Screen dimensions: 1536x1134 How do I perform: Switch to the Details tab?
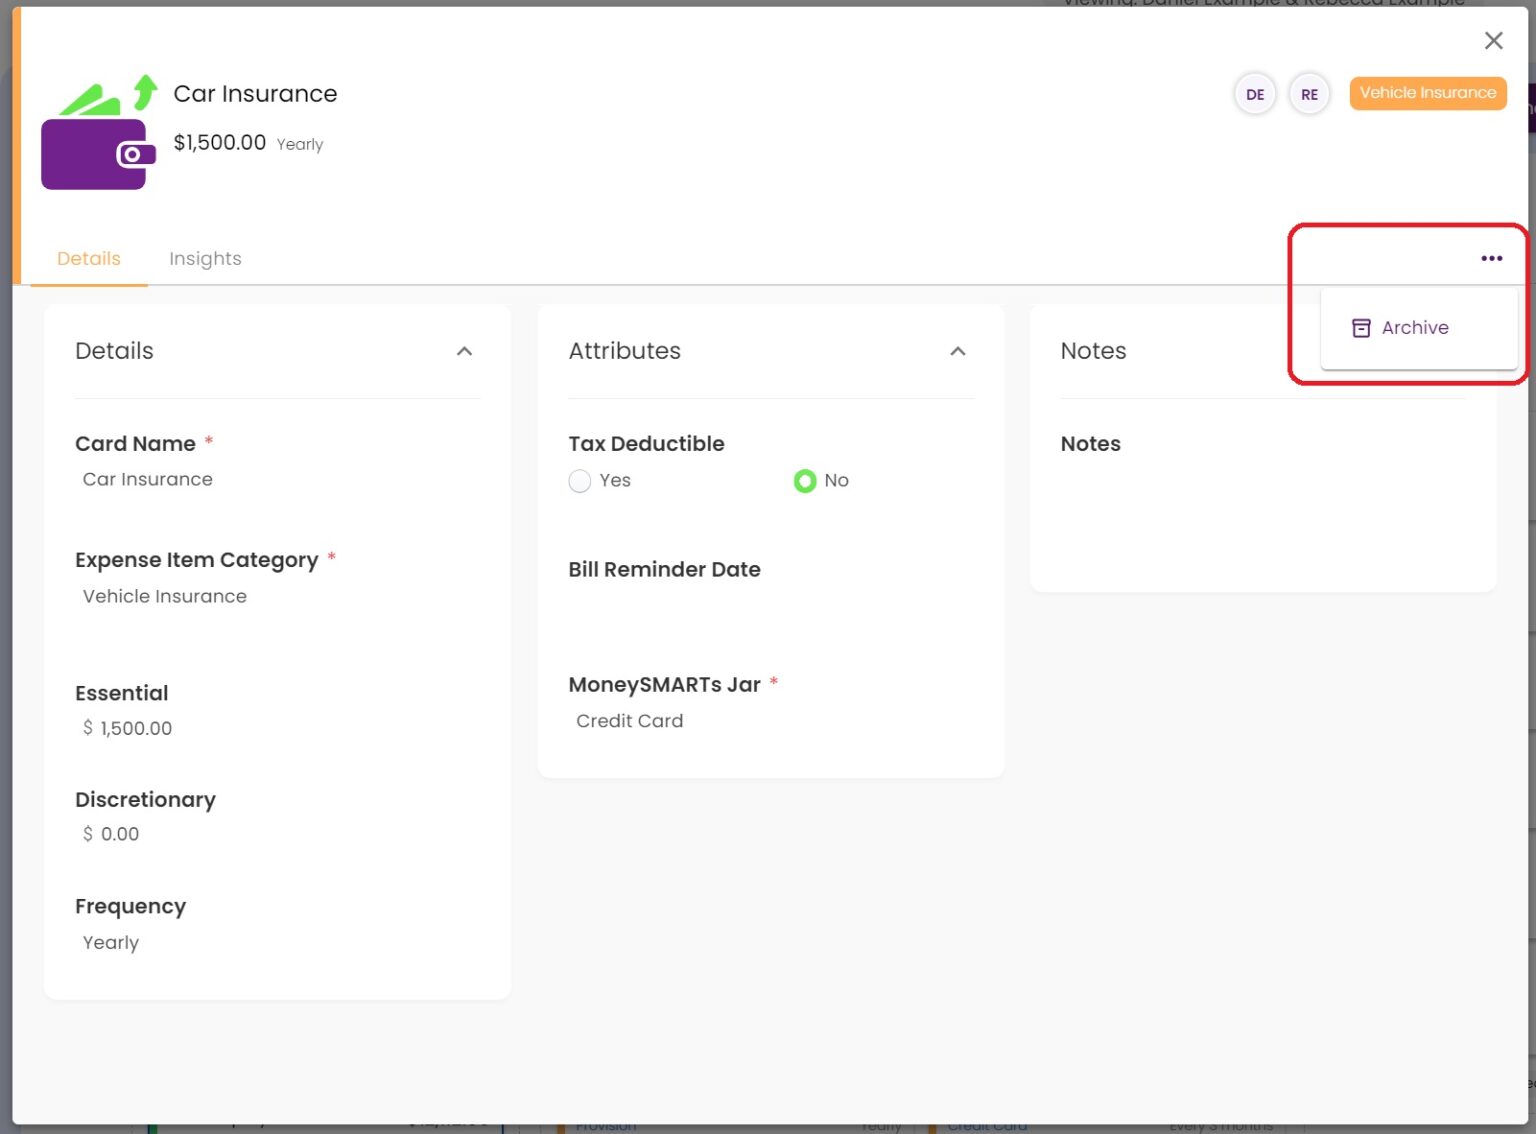click(89, 258)
